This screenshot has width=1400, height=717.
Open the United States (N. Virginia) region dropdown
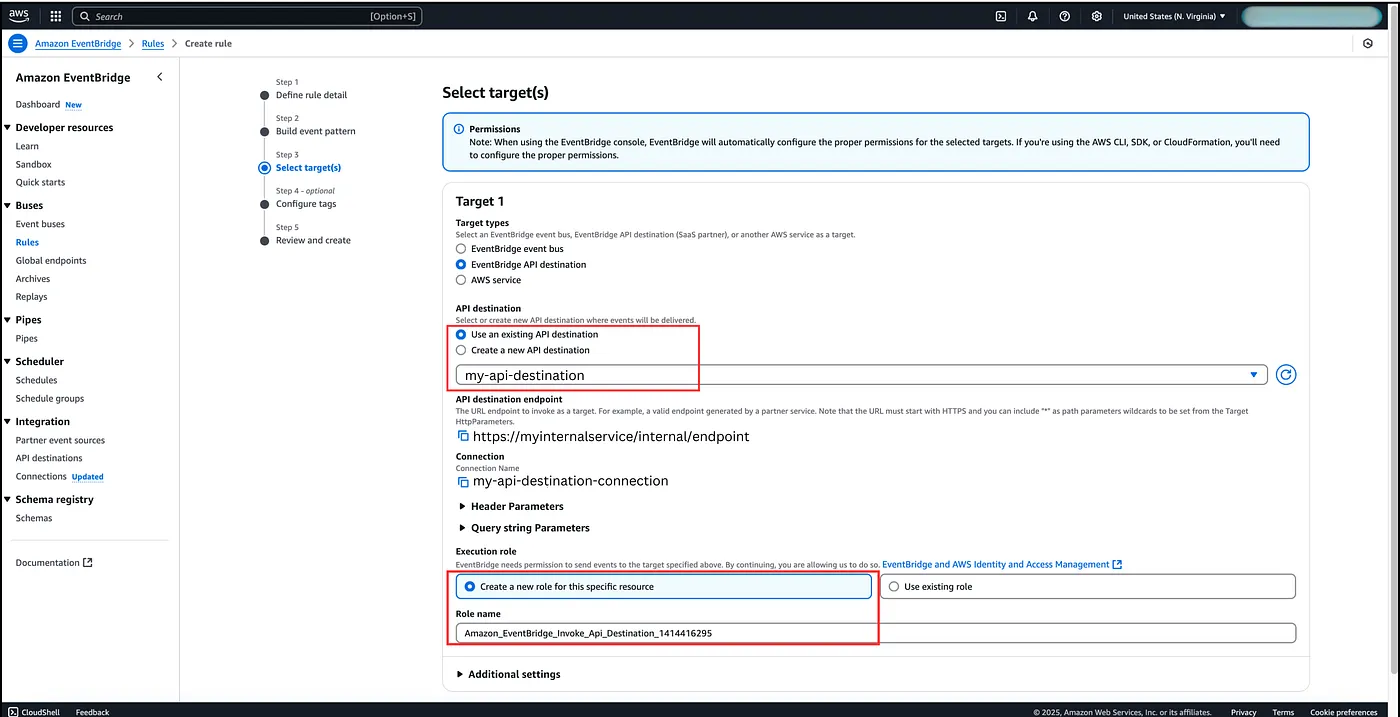point(1174,16)
